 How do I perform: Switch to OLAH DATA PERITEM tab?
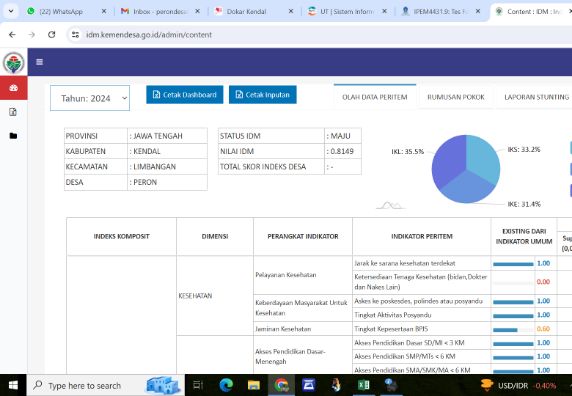click(375, 97)
